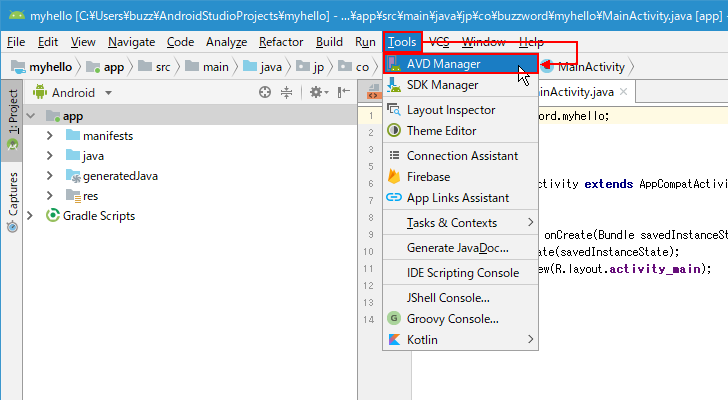Open App Links Assistant entry
The height and width of the screenshot is (400, 728).
point(461,198)
